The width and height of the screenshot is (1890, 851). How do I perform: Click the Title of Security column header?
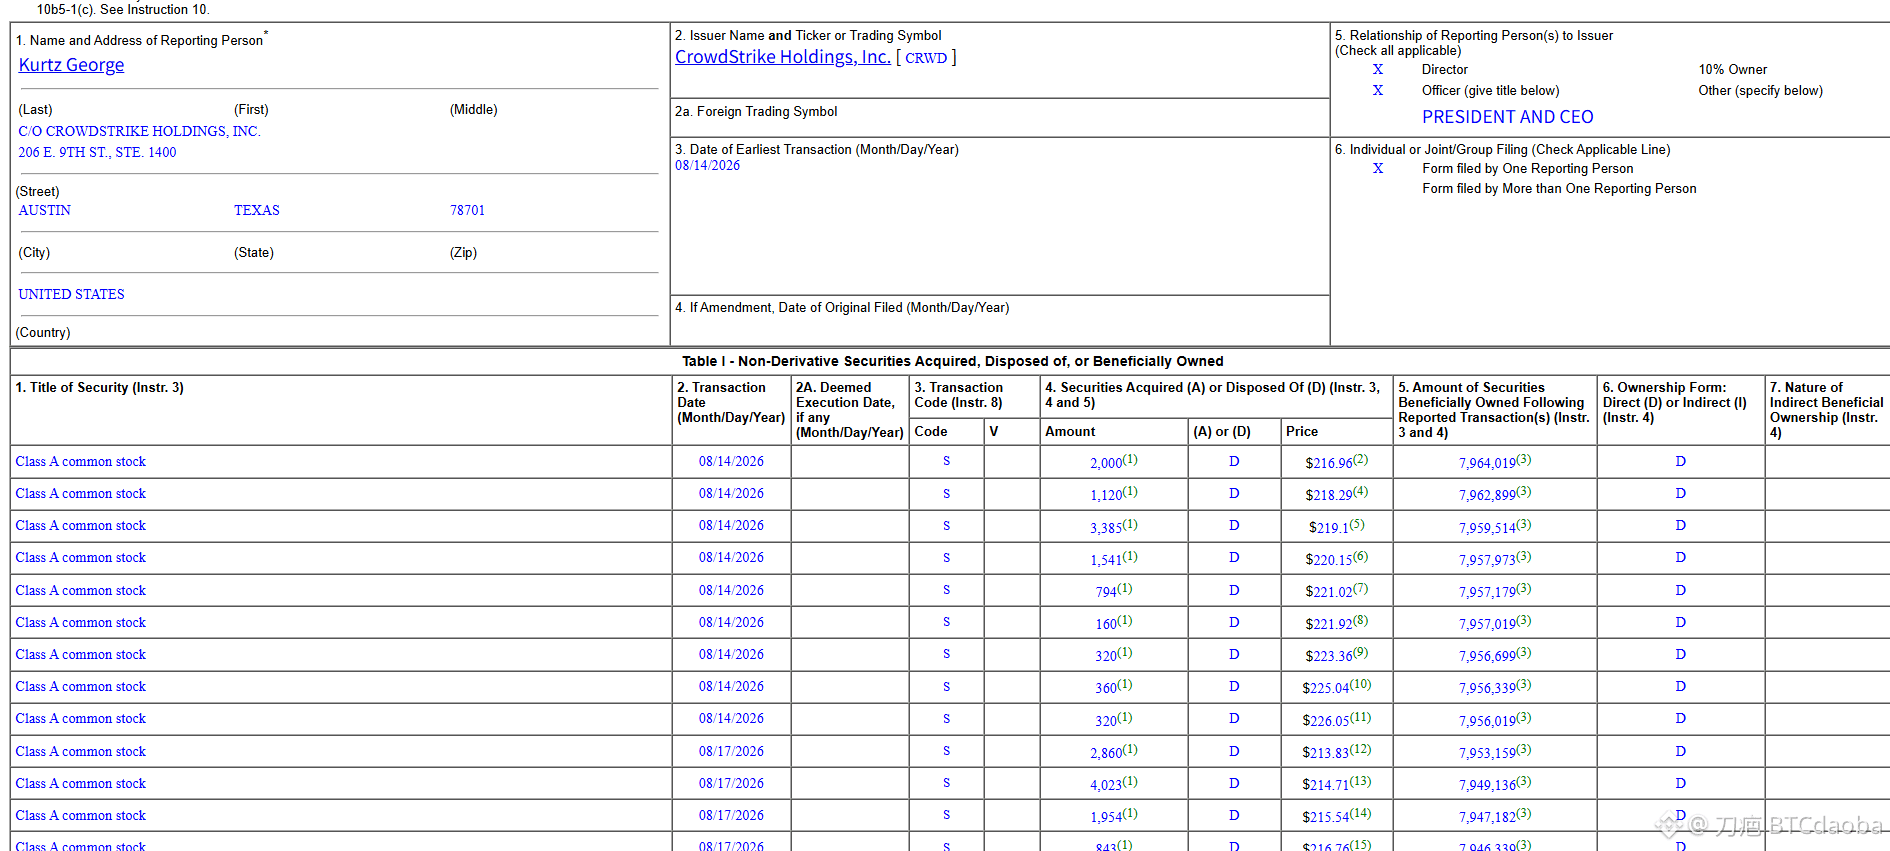100,387
